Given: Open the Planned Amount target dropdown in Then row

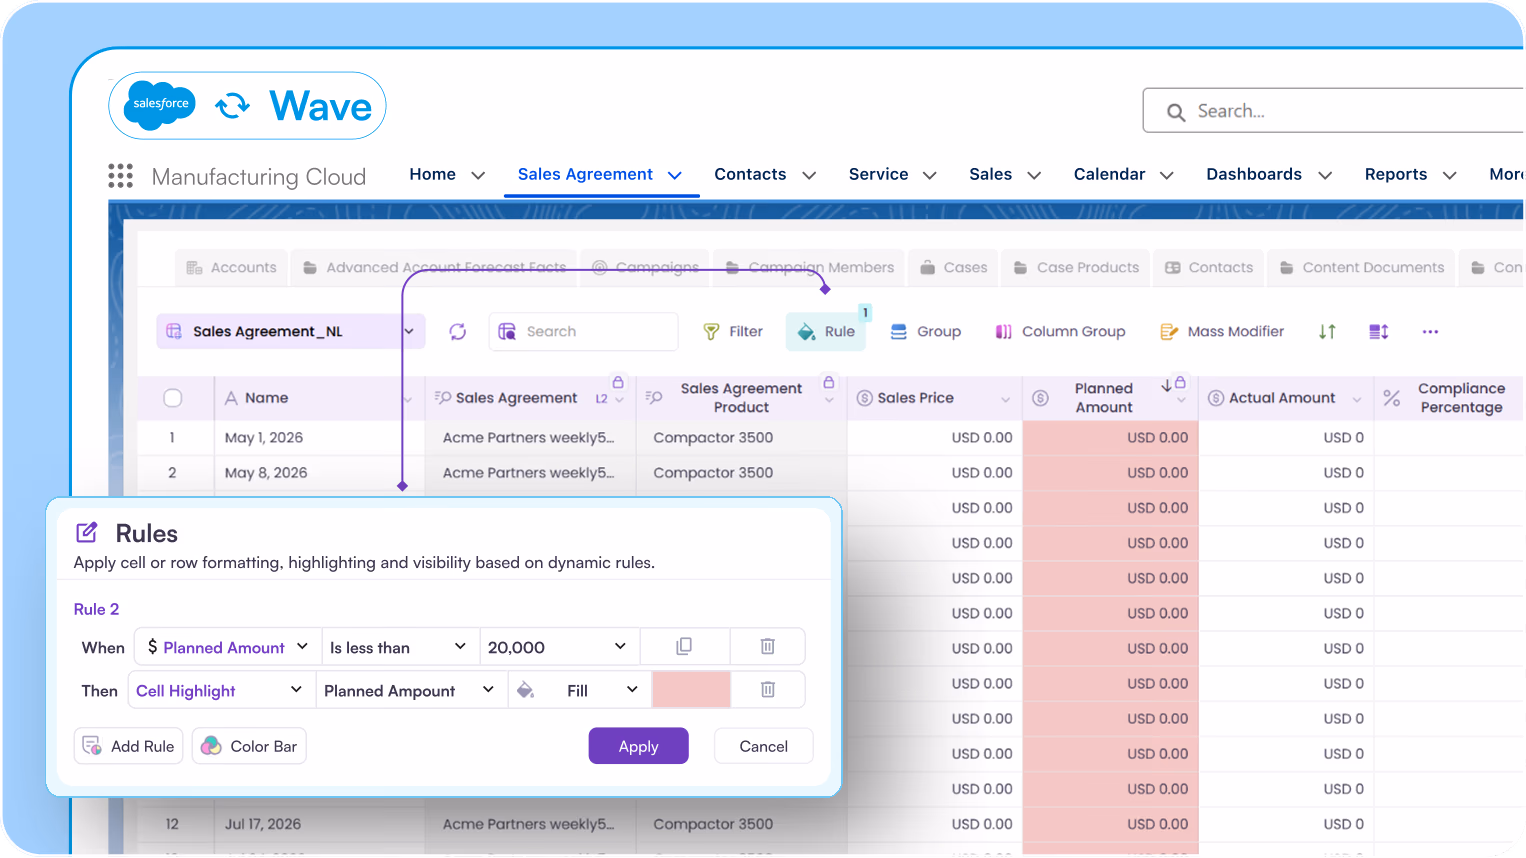Looking at the screenshot, I should coord(411,690).
